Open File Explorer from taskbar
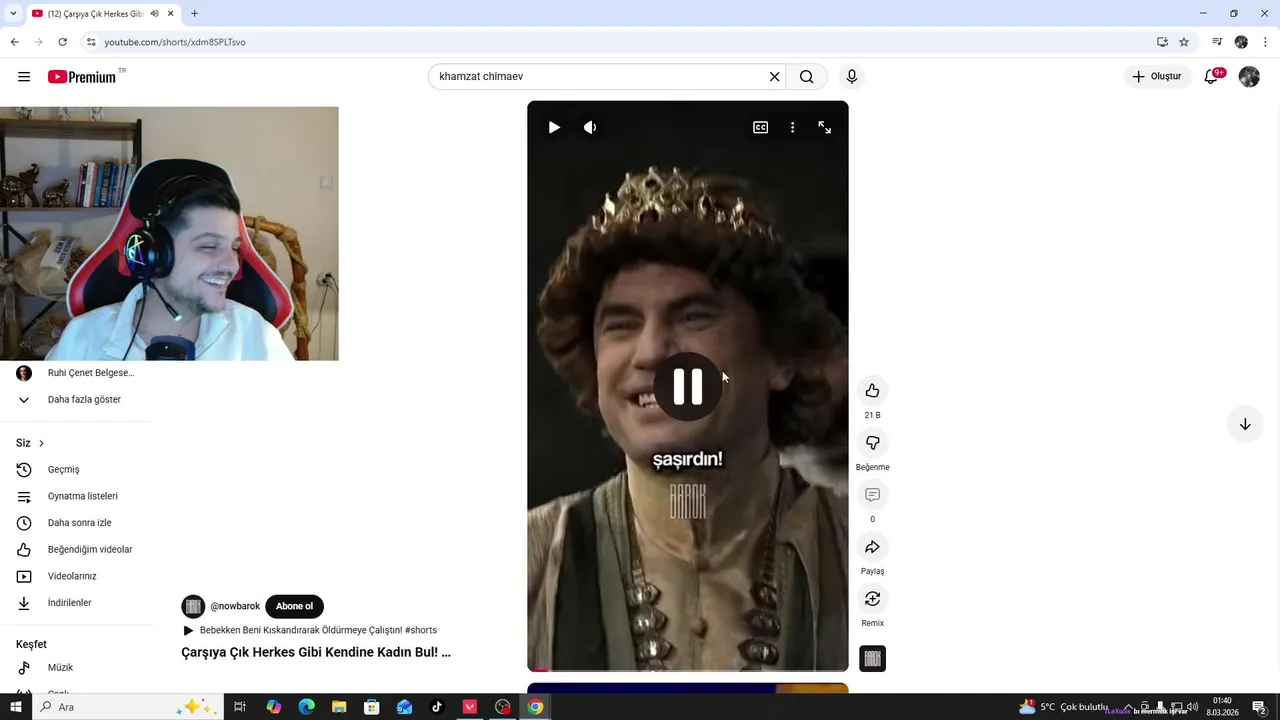The width and height of the screenshot is (1280, 720). click(x=339, y=707)
